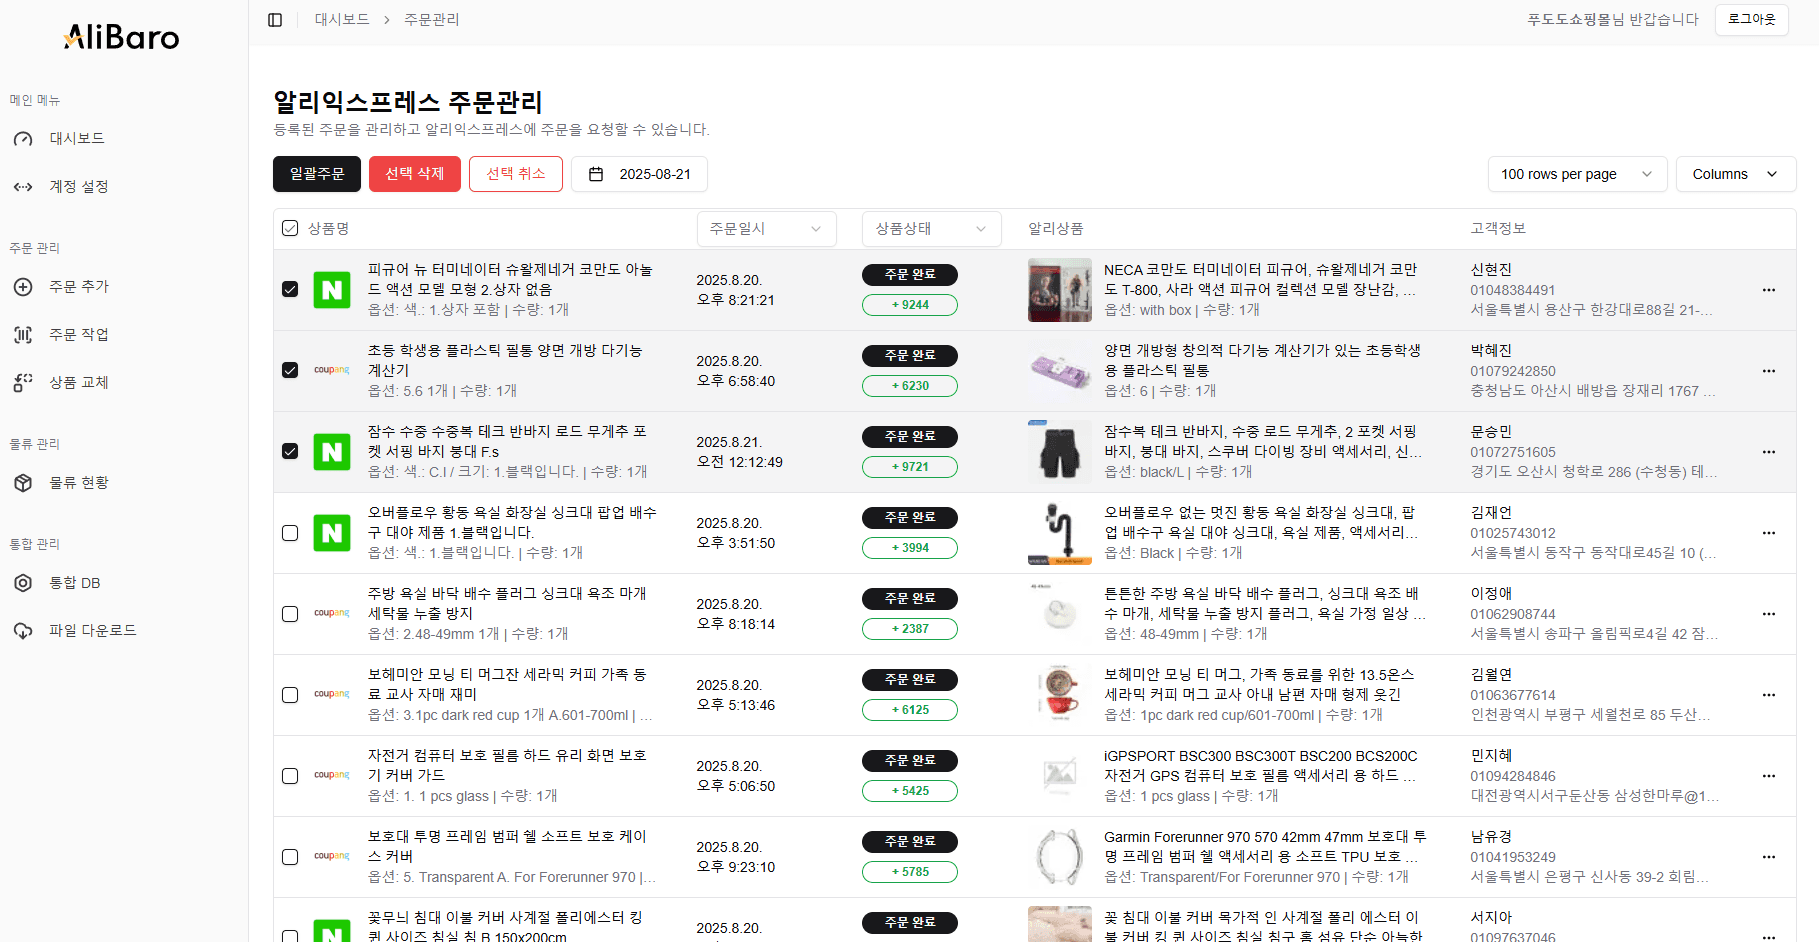Toggle the select-all checkbox in table header
The width and height of the screenshot is (1819, 942).
point(290,228)
